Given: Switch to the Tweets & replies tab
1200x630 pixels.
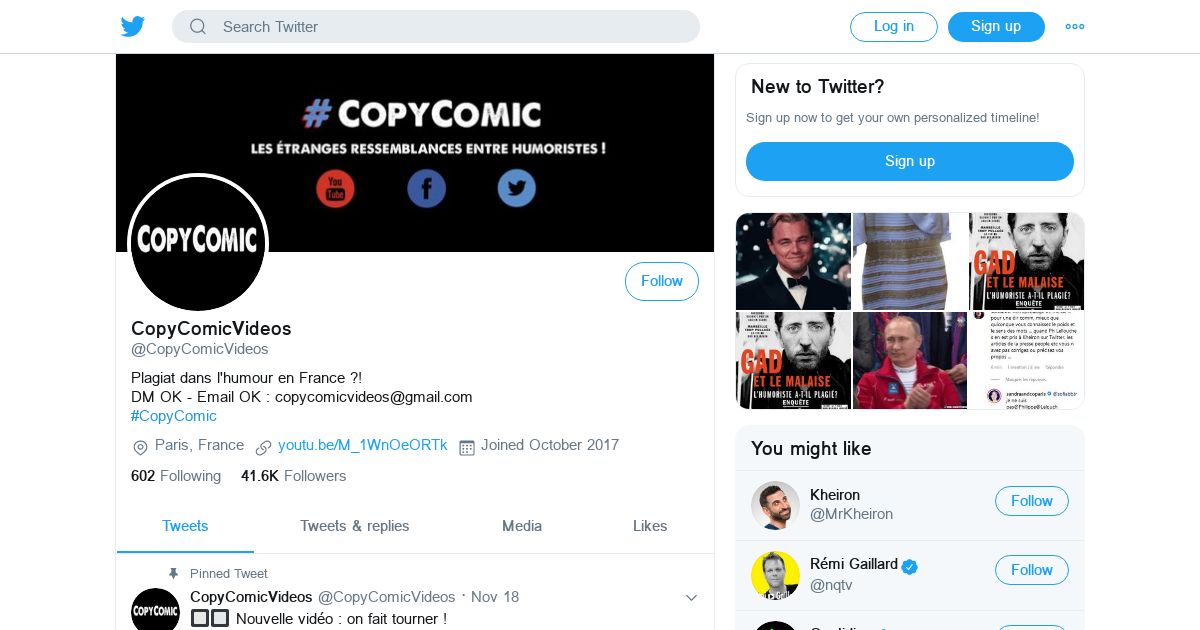Looking at the screenshot, I should pos(354,526).
